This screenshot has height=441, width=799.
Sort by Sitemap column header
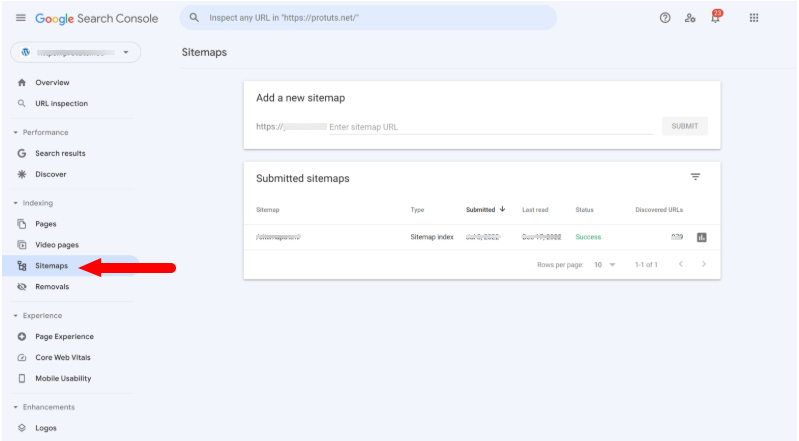tap(268, 210)
